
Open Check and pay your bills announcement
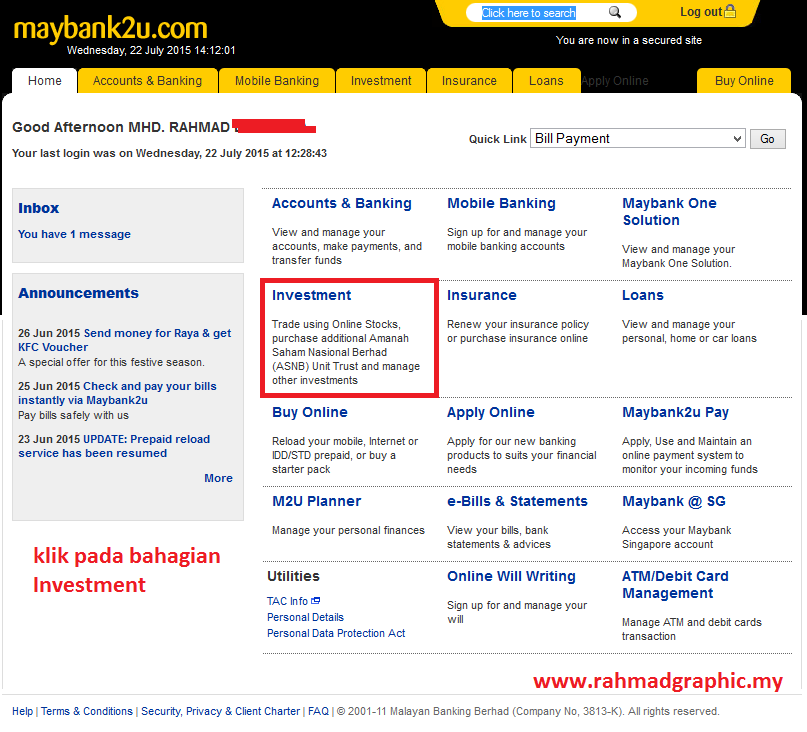click(117, 393)
